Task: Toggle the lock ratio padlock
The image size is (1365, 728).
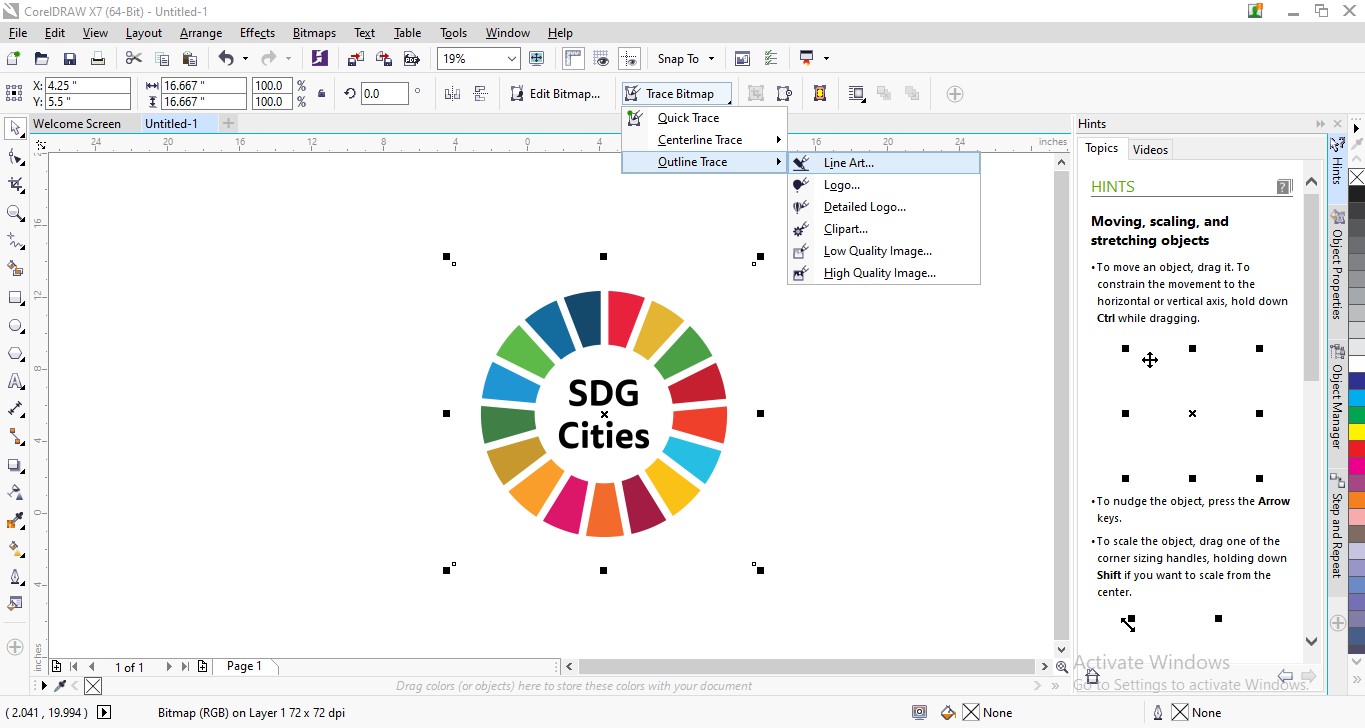Action: click(321, 94)
